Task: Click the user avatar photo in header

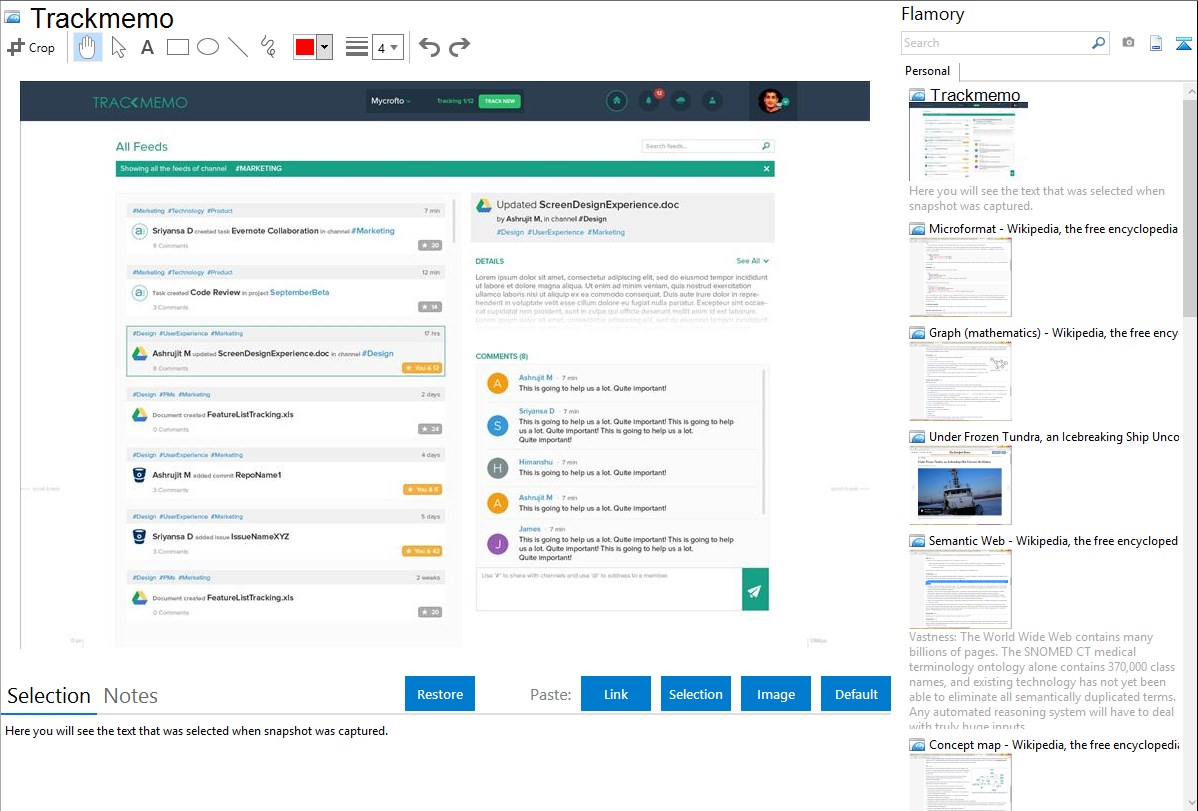Action: pos(771,101)
